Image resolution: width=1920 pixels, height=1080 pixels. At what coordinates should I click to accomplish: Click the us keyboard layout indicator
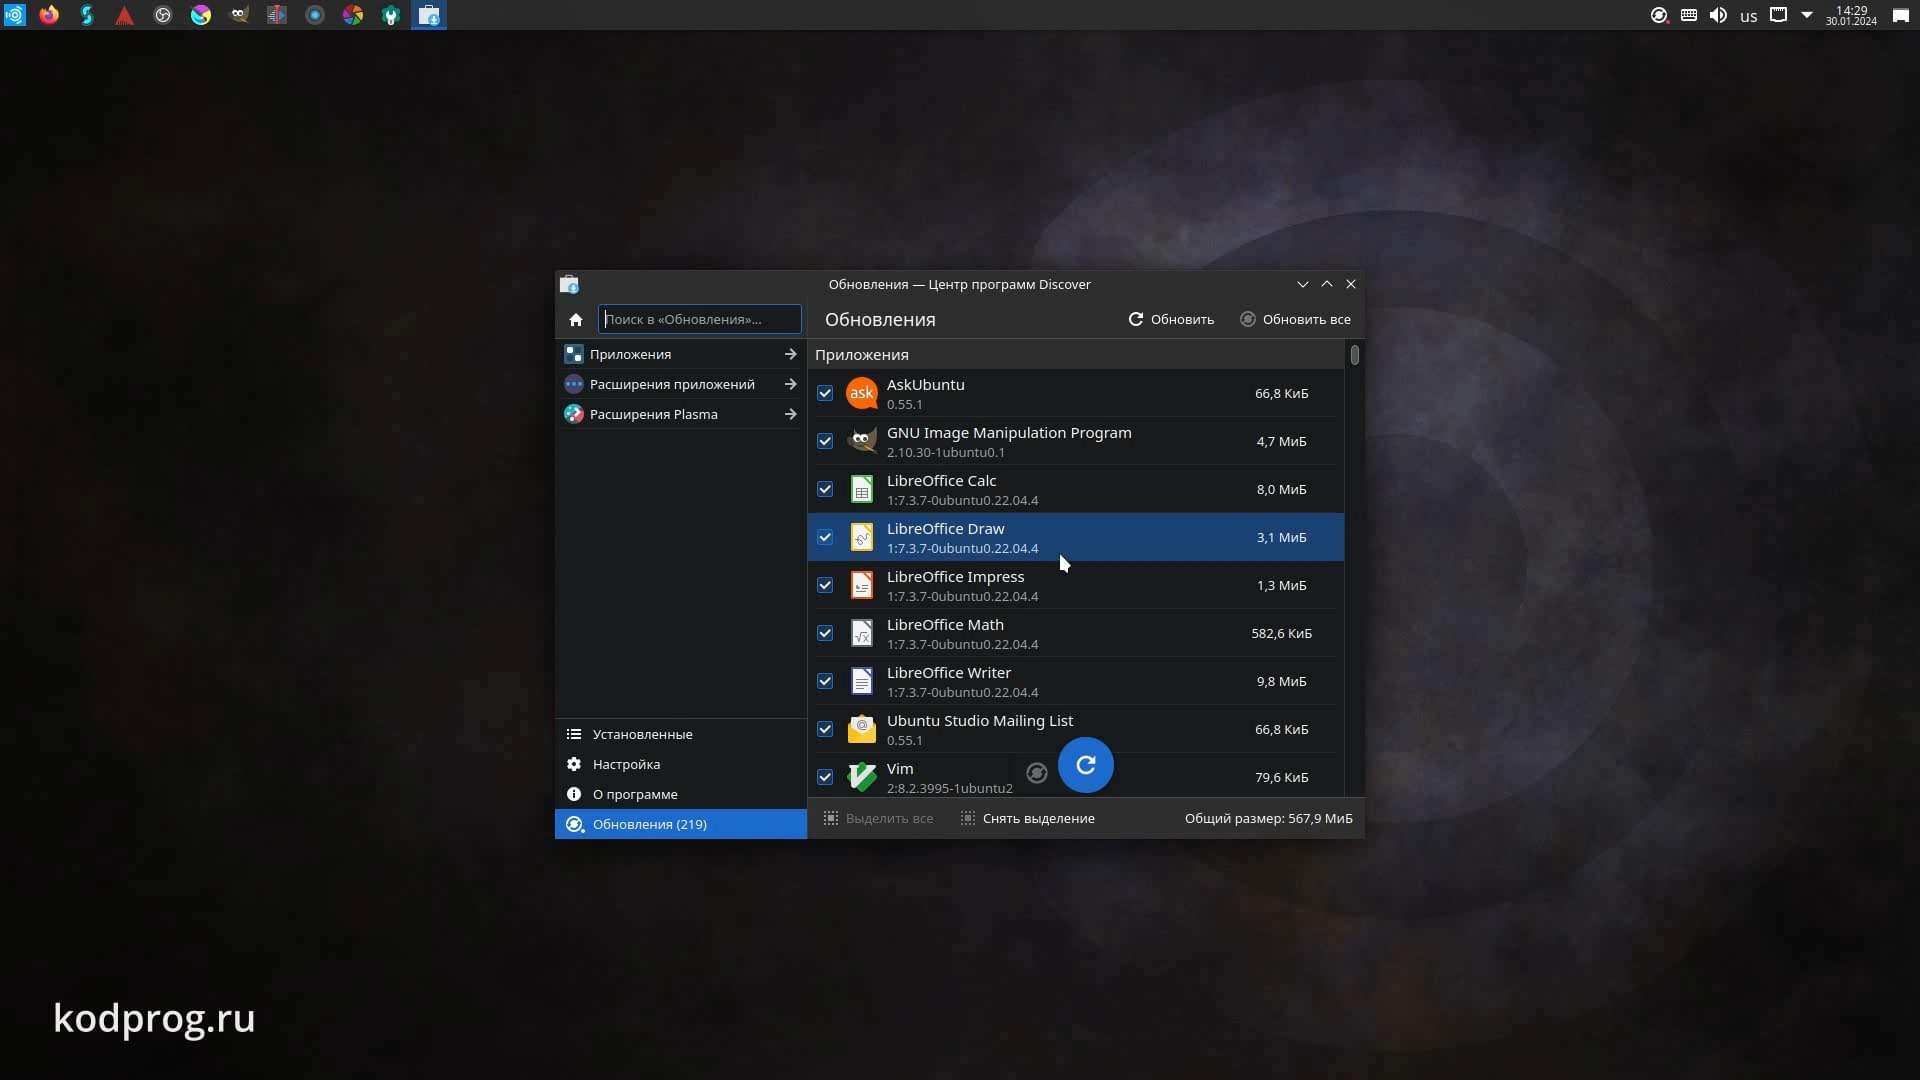pyautogui.click(x=1748, y=16)
